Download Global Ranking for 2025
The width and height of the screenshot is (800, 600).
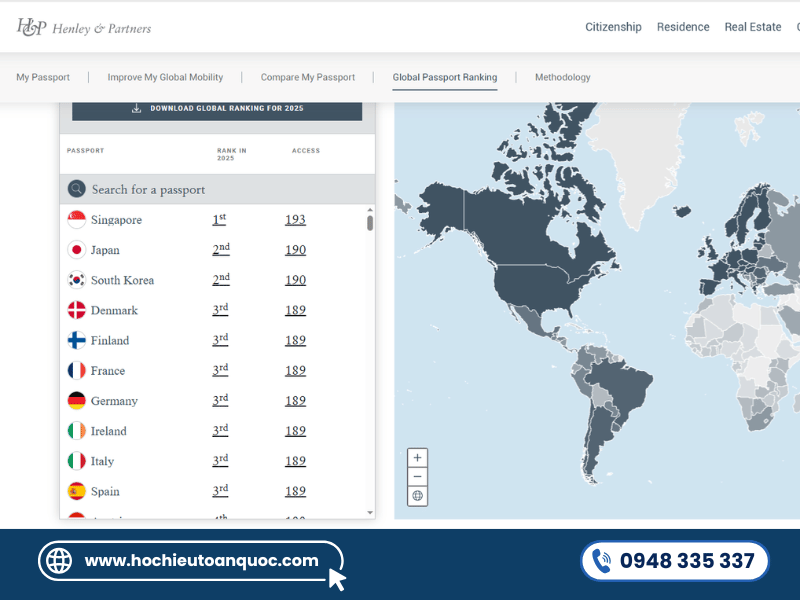click(217, 110)
